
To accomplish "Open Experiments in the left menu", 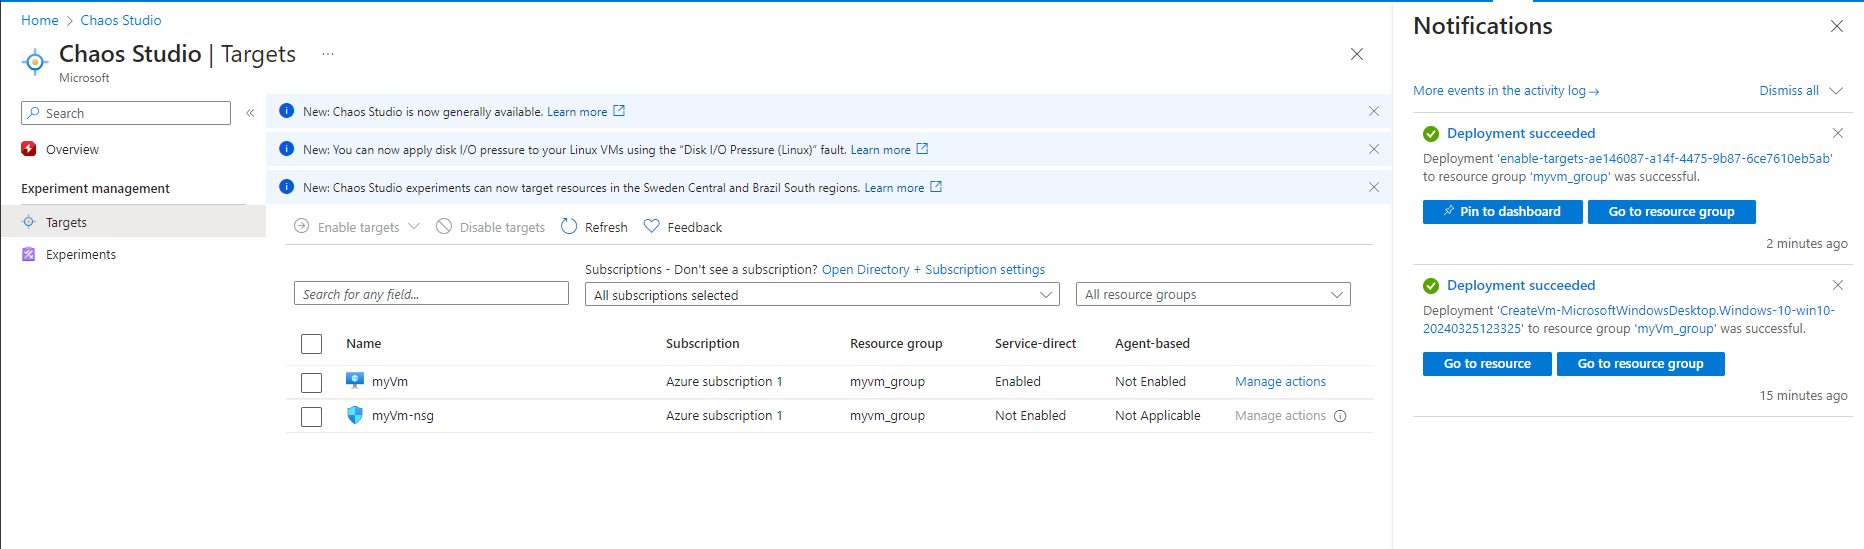I will (80, 255).
